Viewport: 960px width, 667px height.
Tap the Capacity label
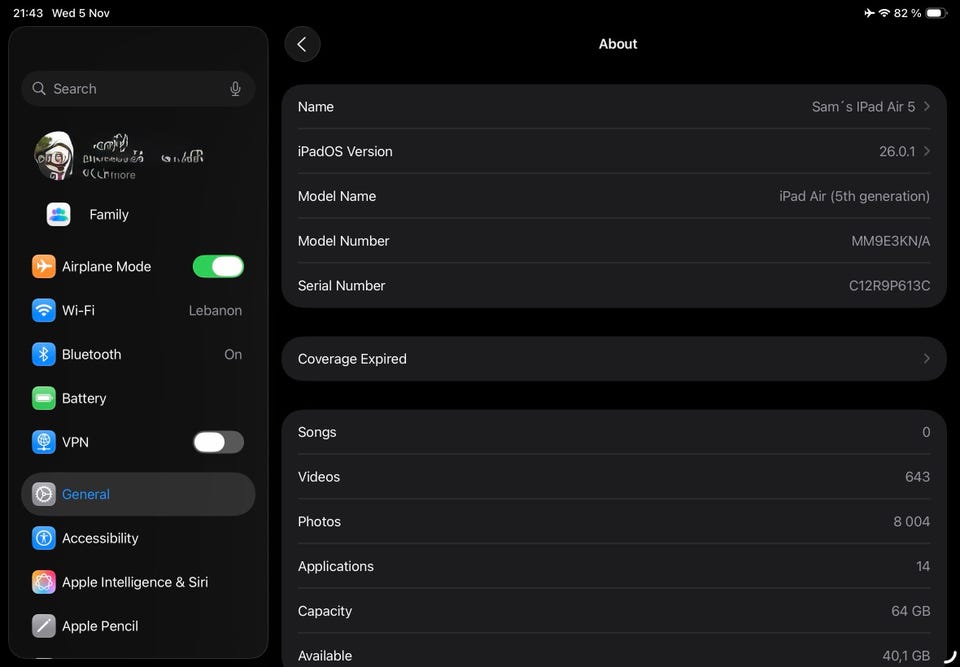[x=325, y=611]
